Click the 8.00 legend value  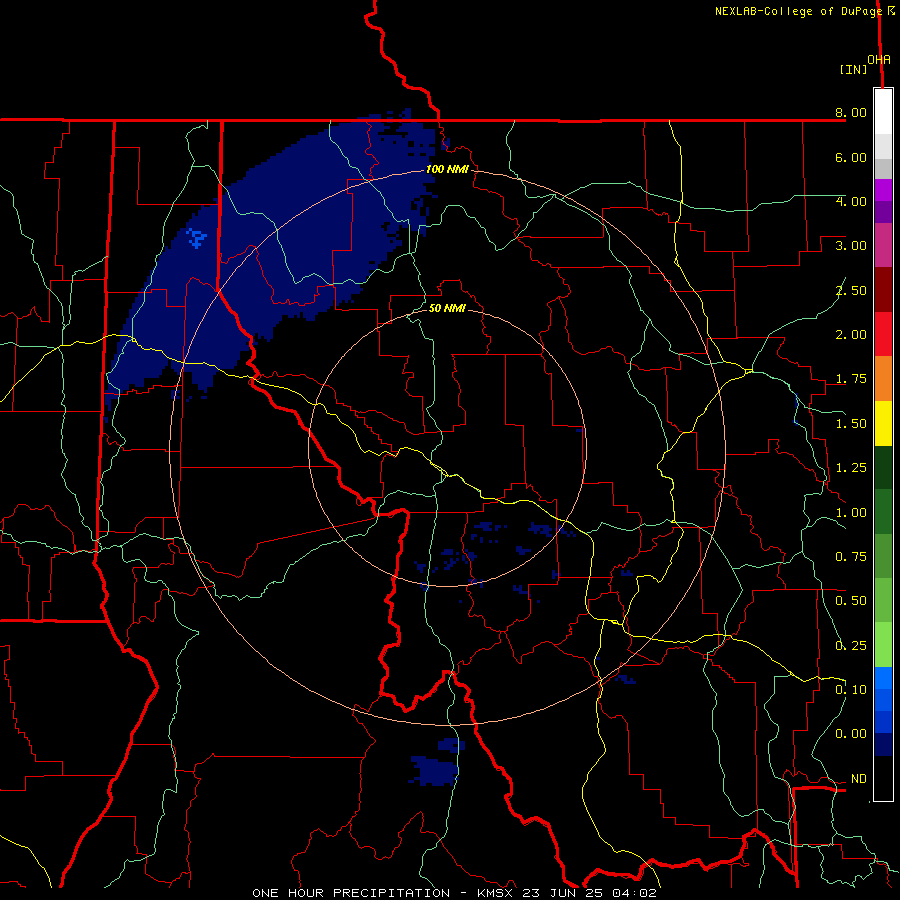coord(851,112)
